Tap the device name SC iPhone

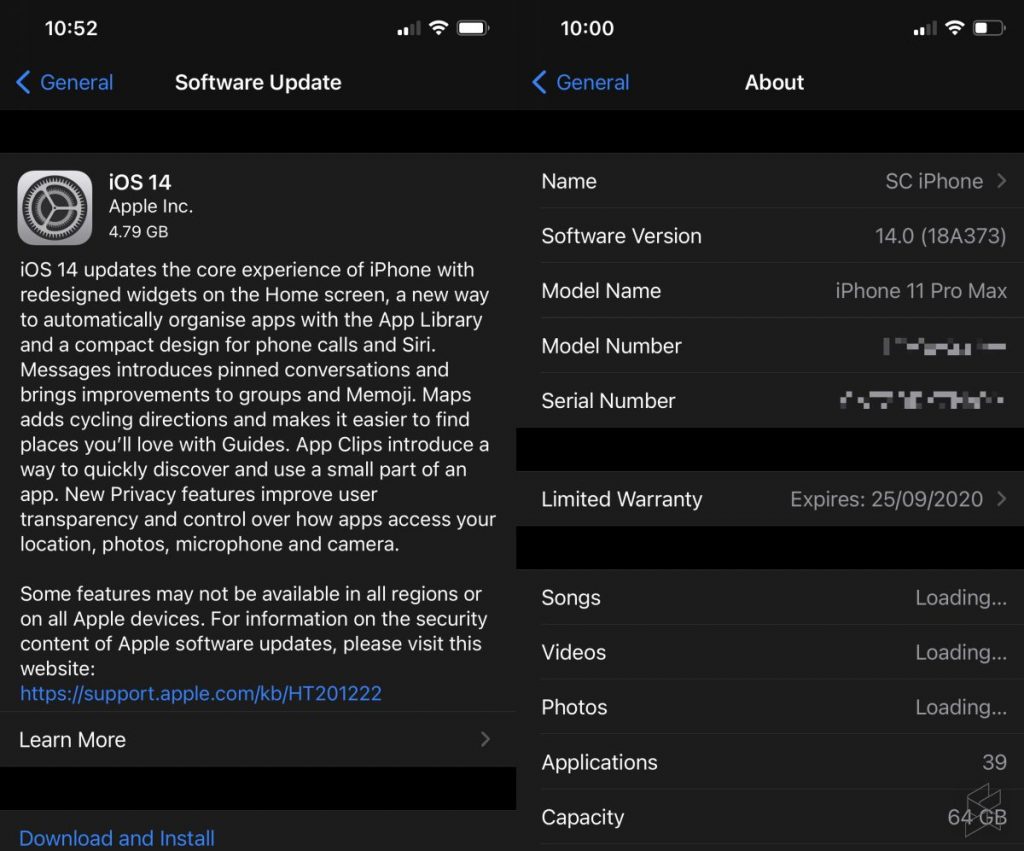pos(934,181)
